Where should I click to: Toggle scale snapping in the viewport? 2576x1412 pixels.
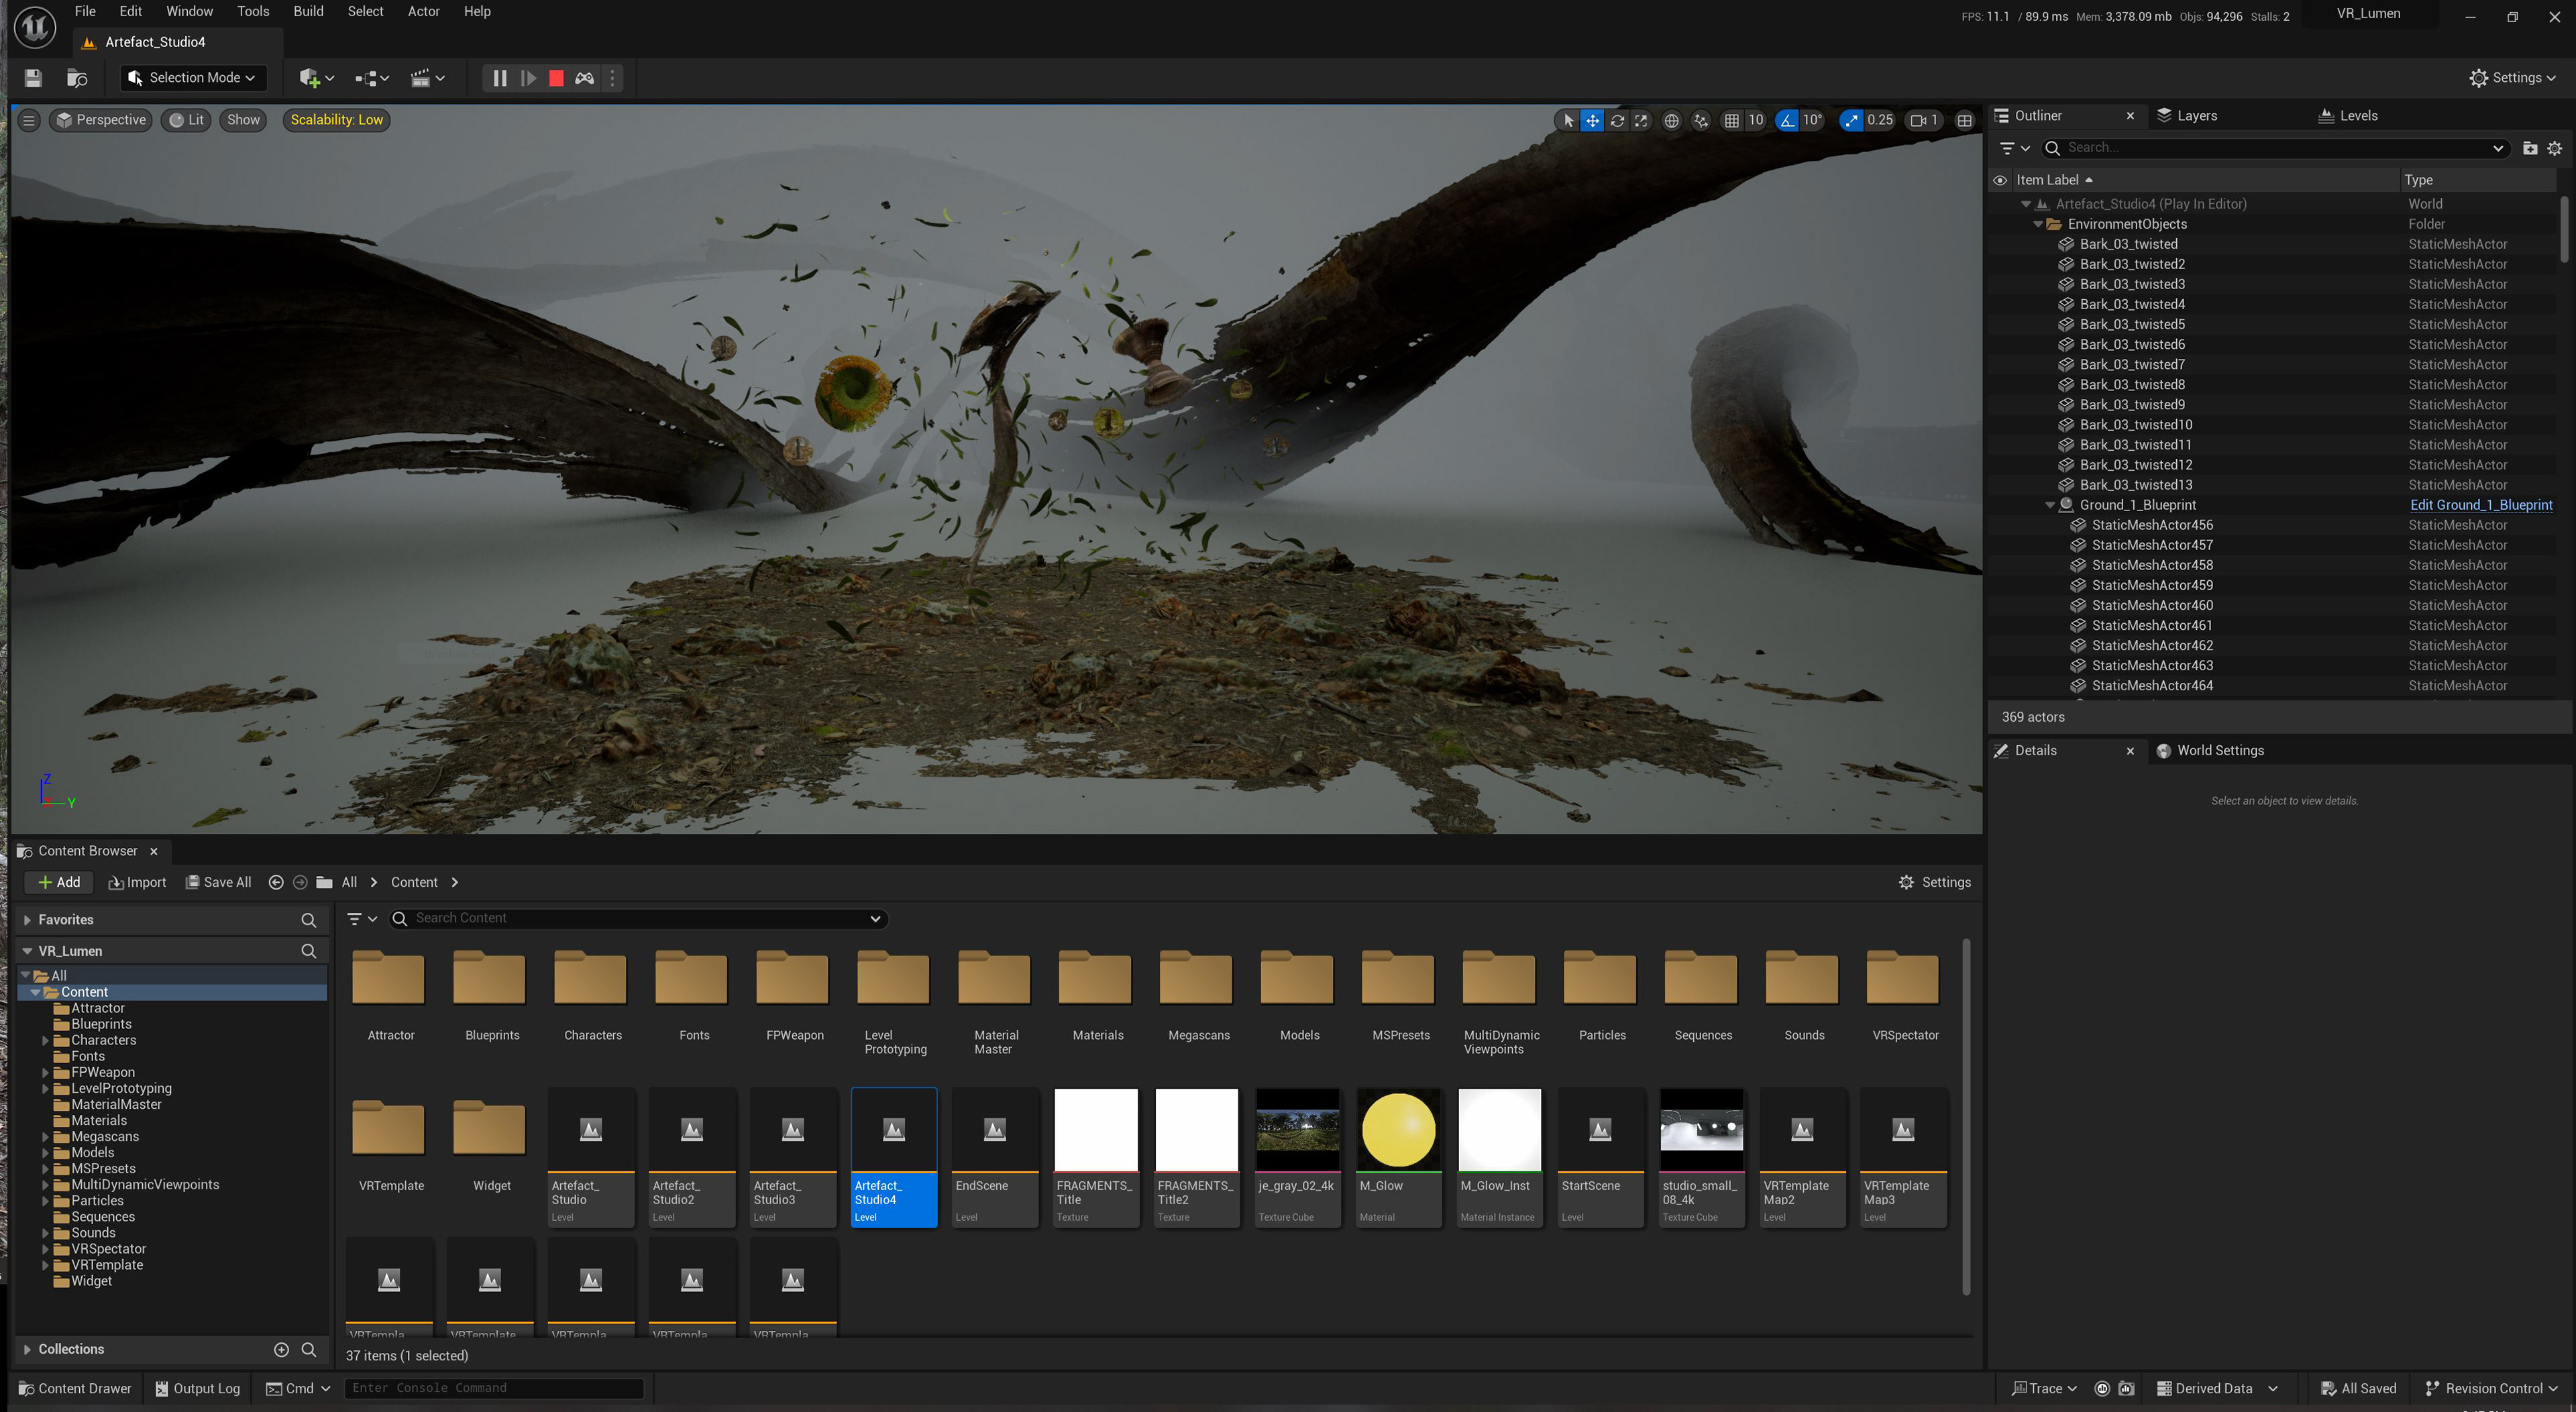pyautogui.click(x=1852, y=120)
